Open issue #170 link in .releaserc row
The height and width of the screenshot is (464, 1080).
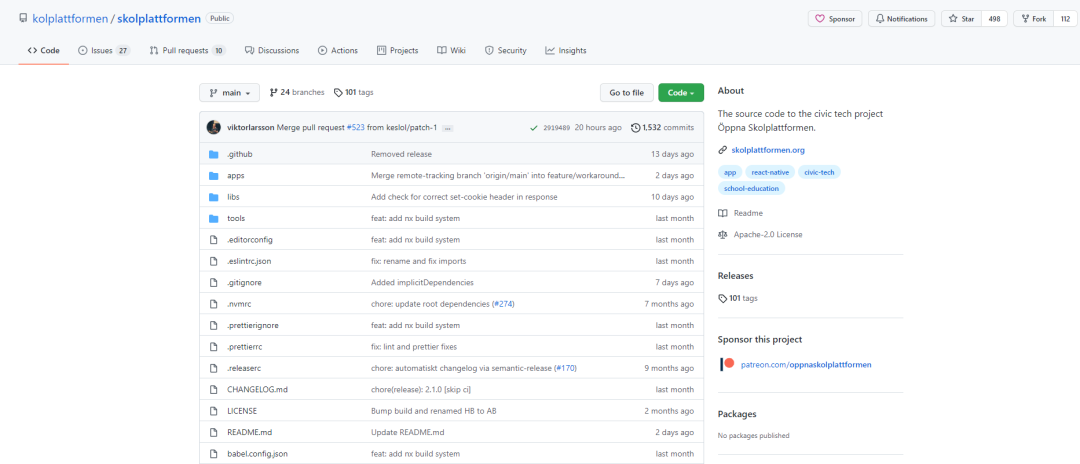click(565, 368)
